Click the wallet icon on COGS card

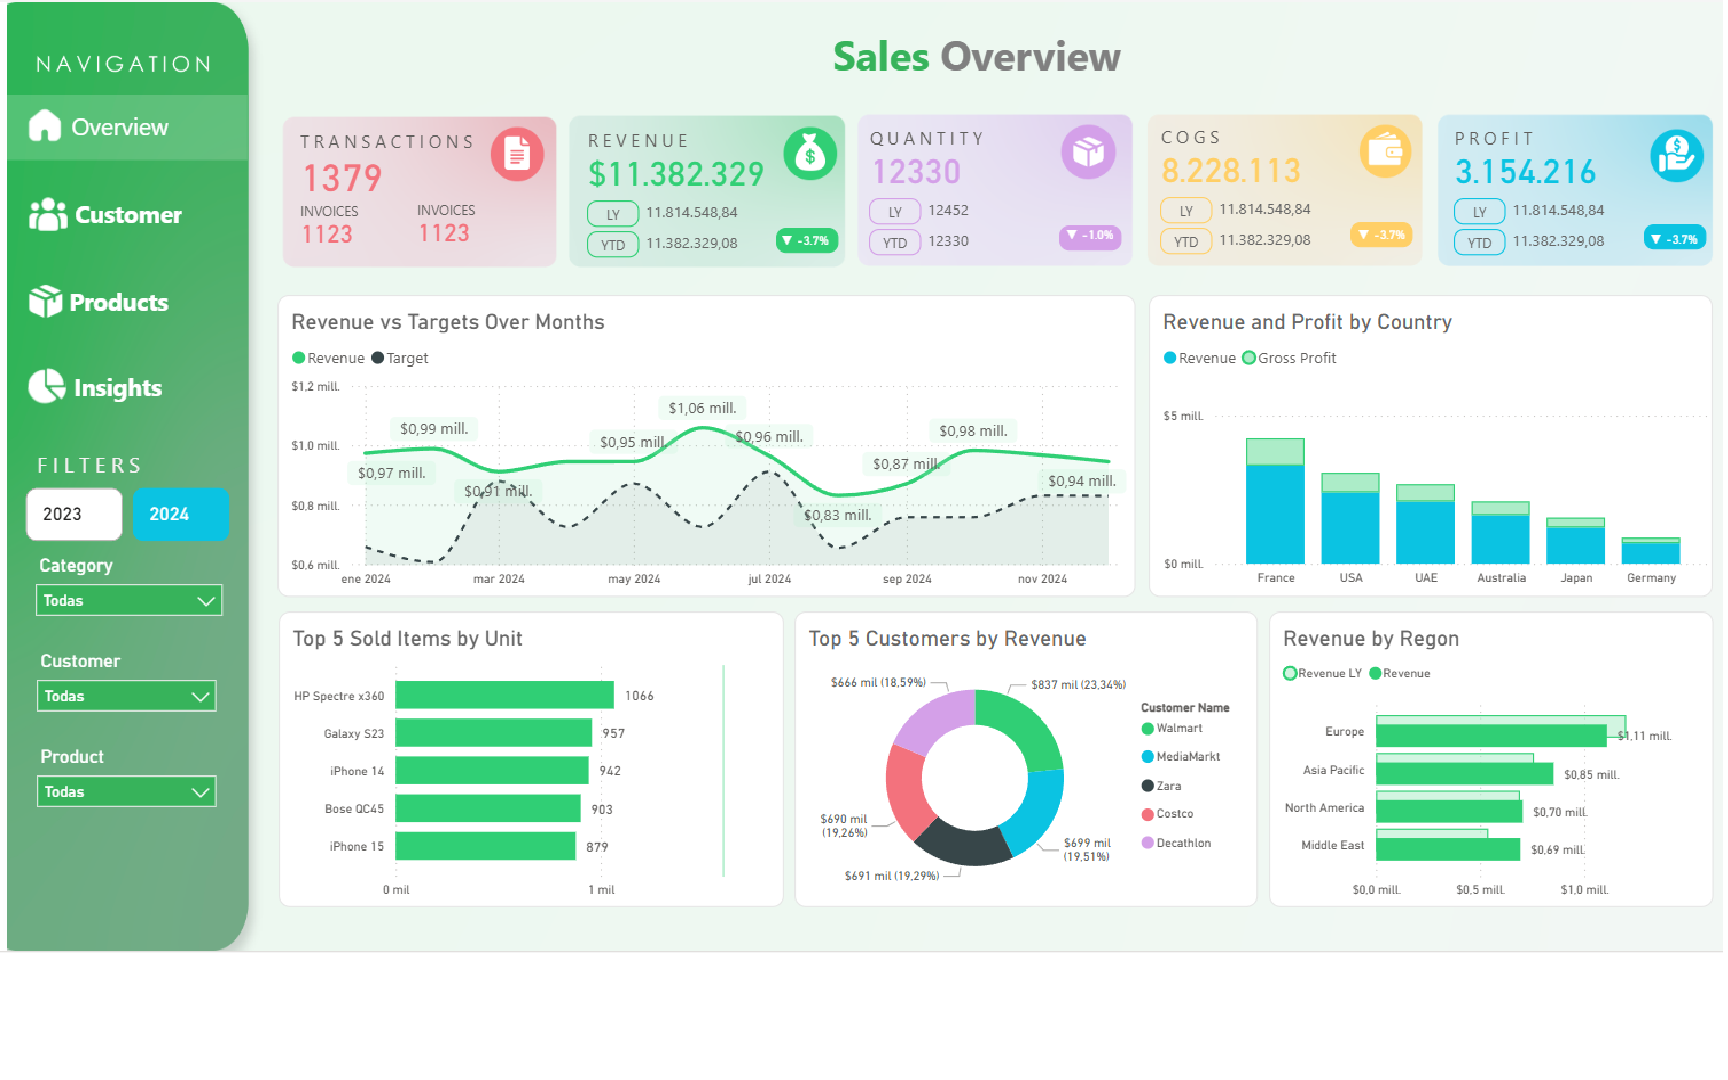(x=1385, y=152)
